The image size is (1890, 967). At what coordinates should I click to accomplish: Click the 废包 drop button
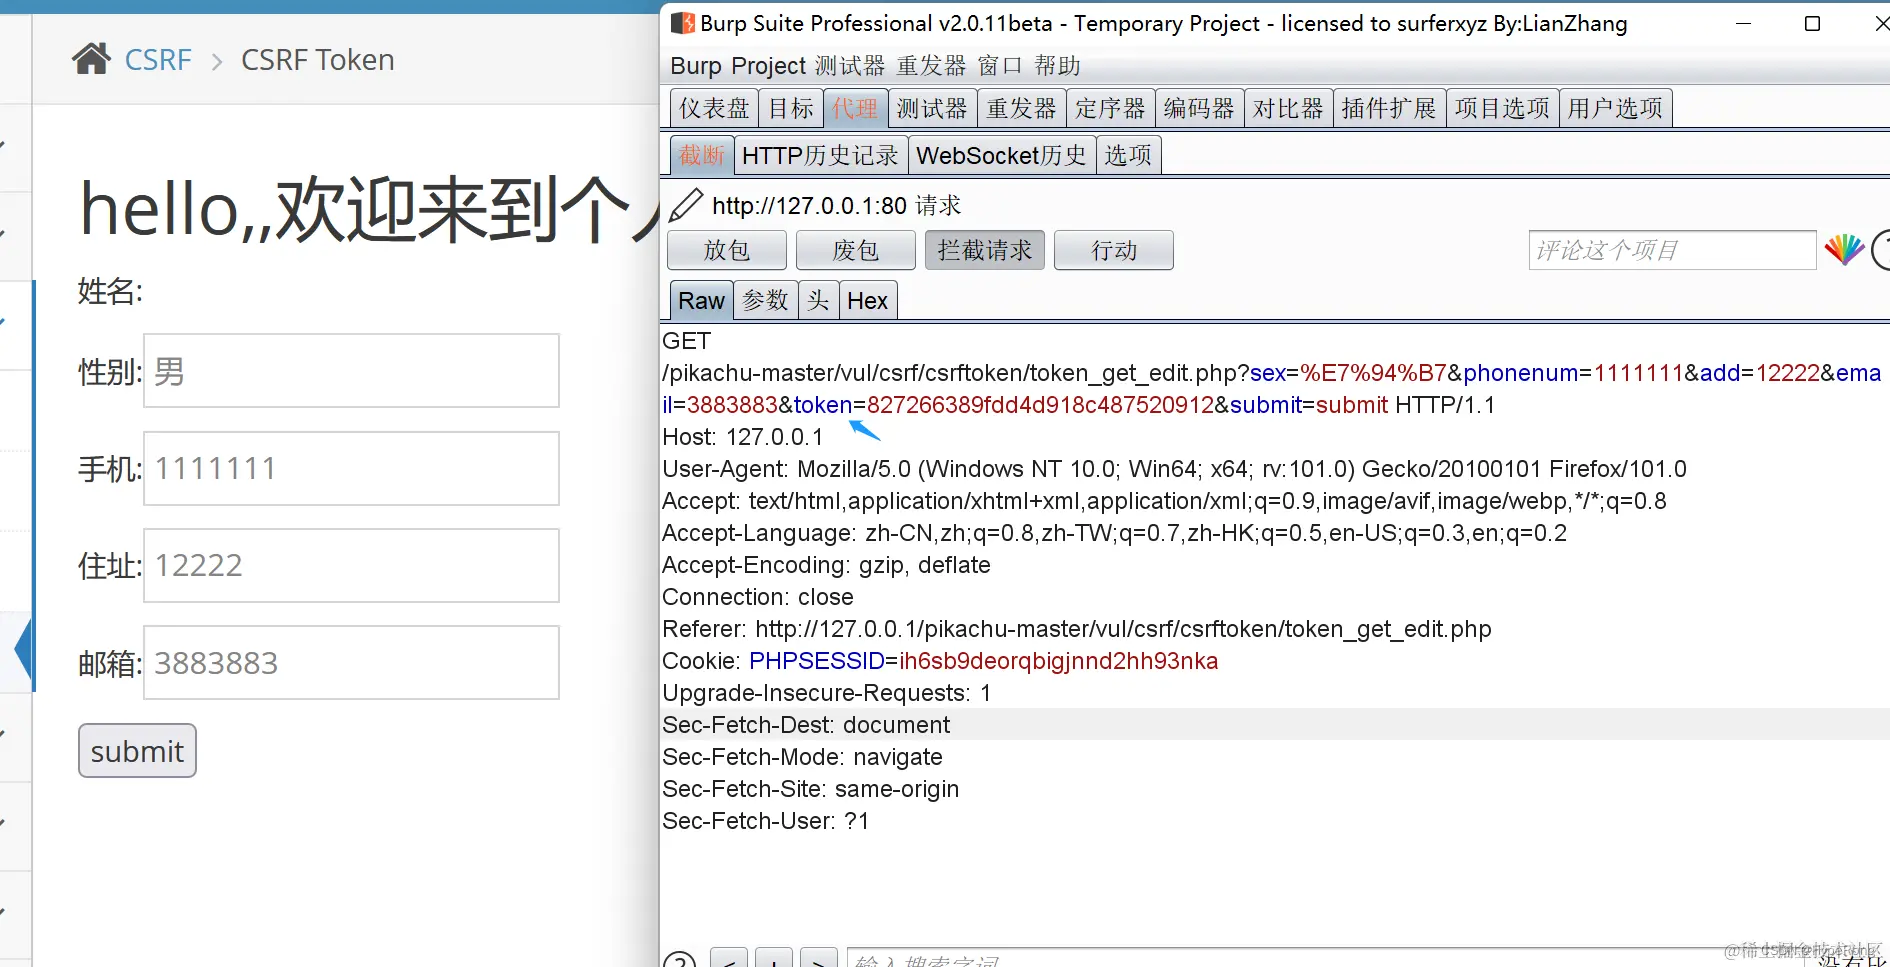pos(856,250)
